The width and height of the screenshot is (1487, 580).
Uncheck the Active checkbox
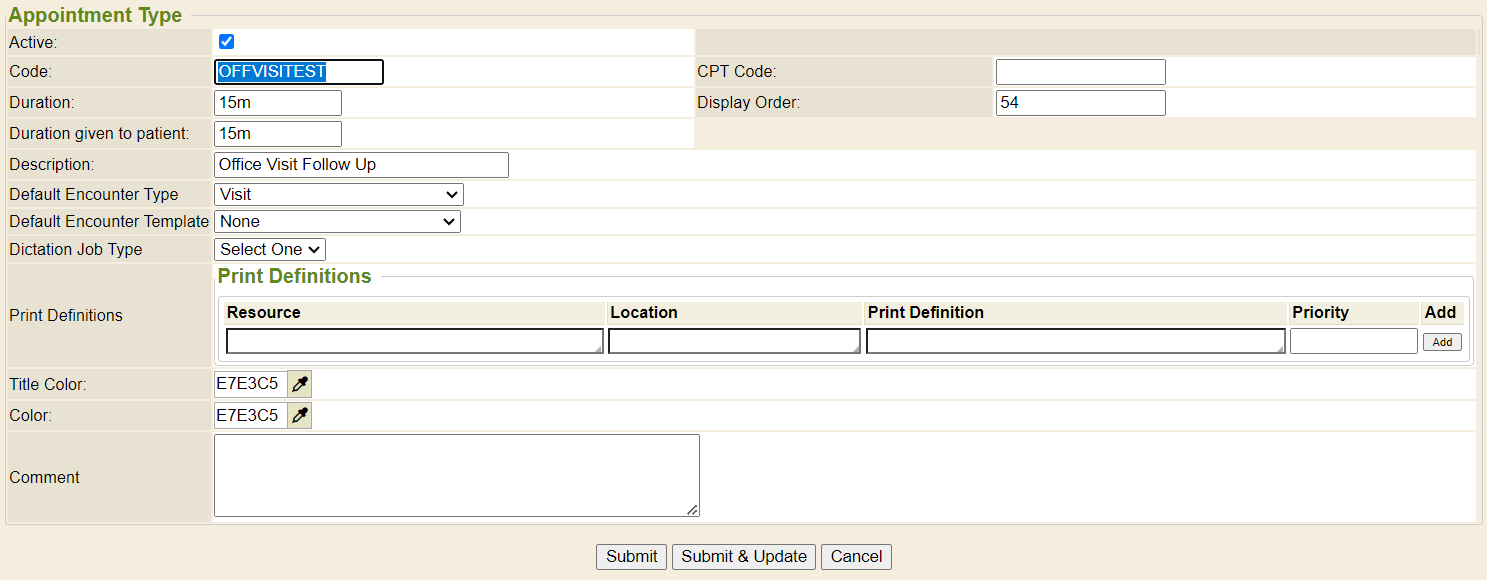pyautogui.click(x=226, y=42)
